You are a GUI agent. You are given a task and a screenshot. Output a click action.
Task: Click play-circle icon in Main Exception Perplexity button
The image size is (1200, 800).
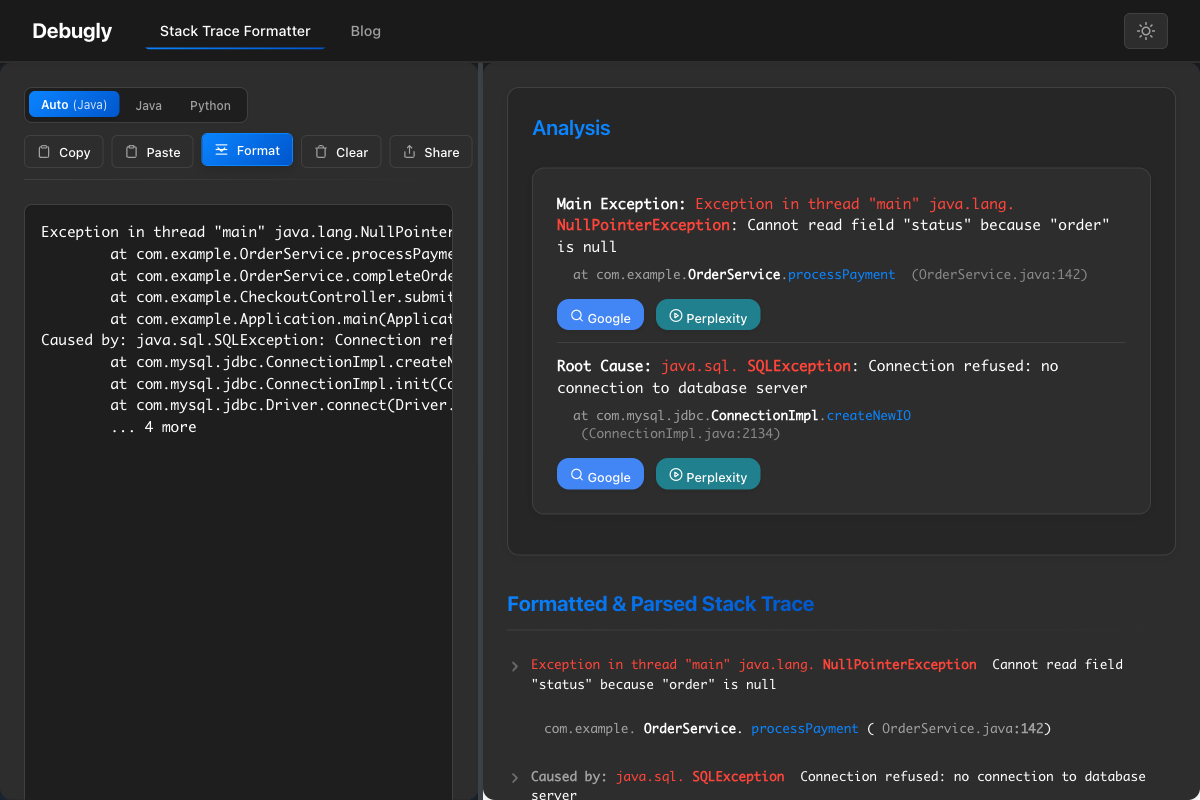676,316
